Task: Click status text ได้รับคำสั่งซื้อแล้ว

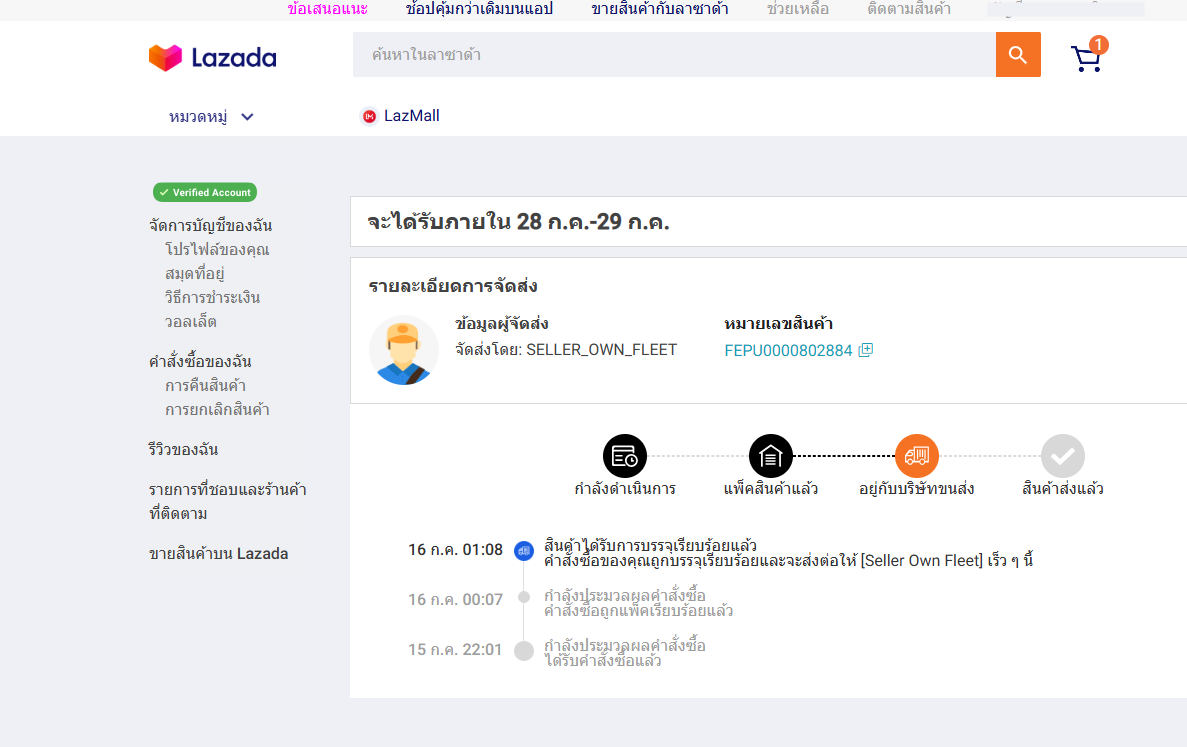Action: [603, 661]
